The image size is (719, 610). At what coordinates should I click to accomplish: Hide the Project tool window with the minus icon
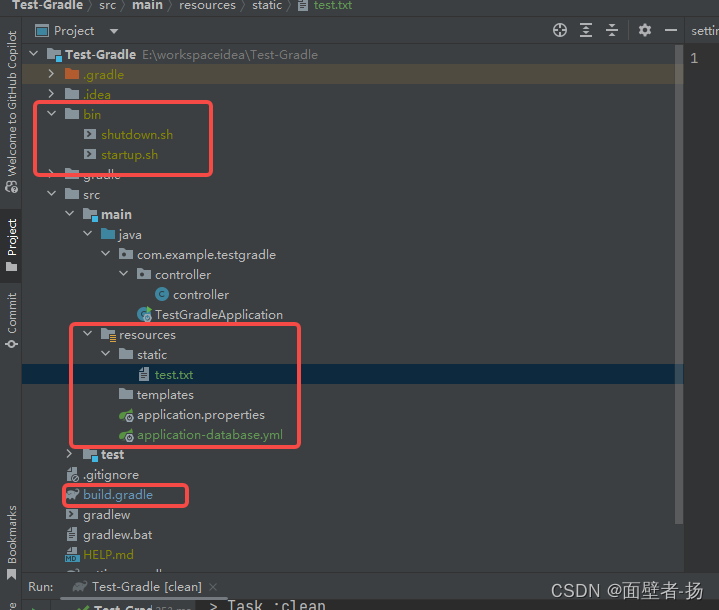[x=670, y=30]
